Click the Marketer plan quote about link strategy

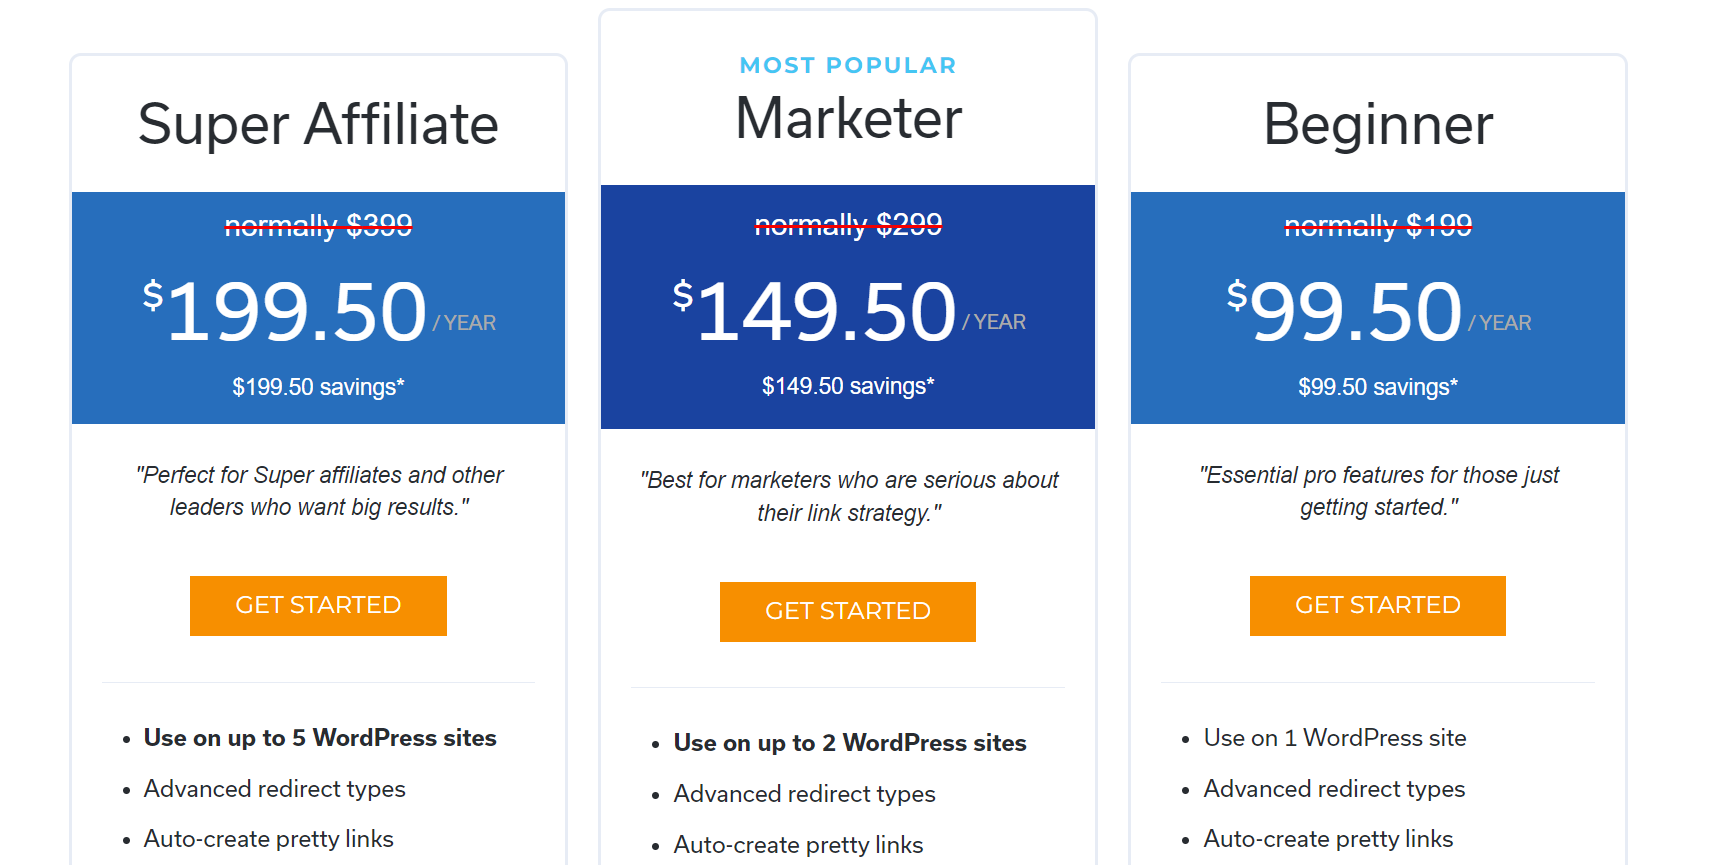tap(848, 496)
